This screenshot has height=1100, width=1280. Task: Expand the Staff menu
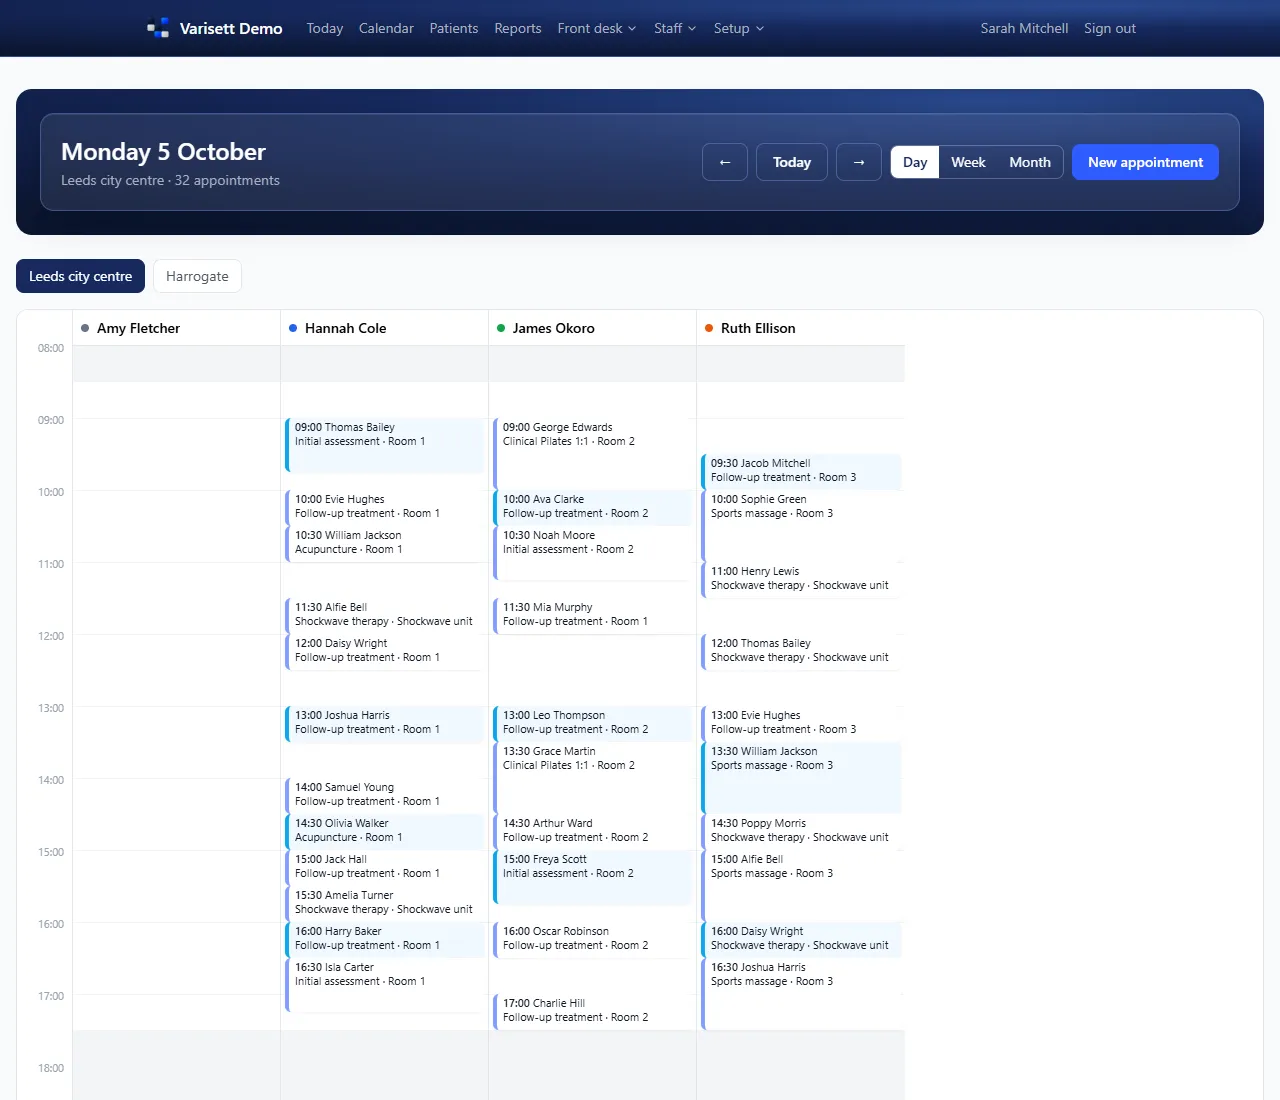(675, 28)
